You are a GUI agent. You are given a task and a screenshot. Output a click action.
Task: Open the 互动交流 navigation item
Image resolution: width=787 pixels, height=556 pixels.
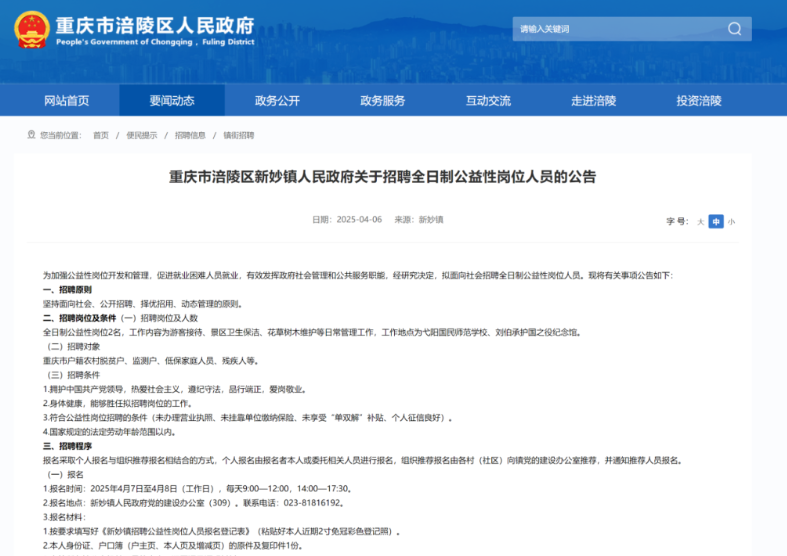point(488,101)
